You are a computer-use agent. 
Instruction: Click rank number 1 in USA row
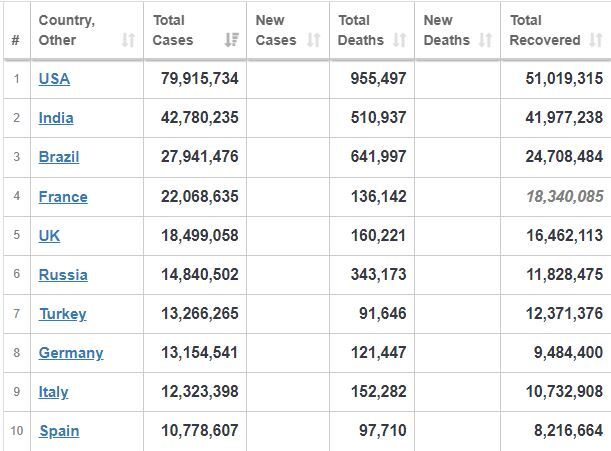[x=16, y=79]
